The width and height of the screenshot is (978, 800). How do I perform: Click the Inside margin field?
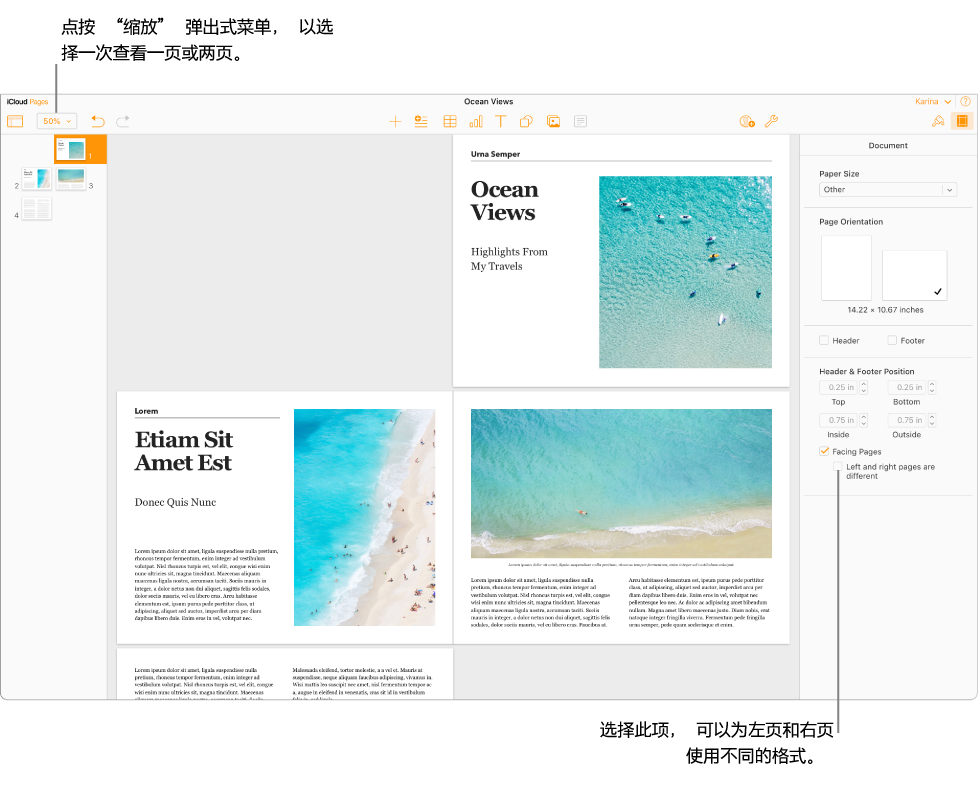point(839,420)
